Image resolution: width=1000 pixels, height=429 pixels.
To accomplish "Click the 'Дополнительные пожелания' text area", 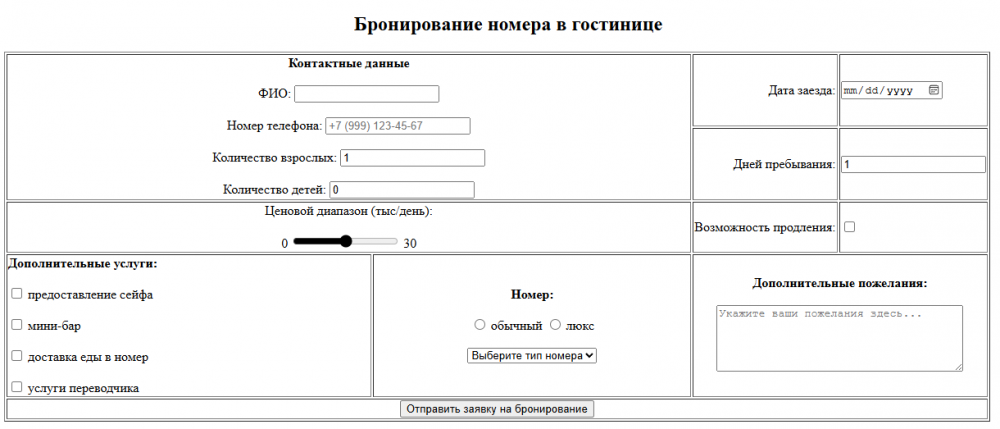I will [x=839, y=338].
